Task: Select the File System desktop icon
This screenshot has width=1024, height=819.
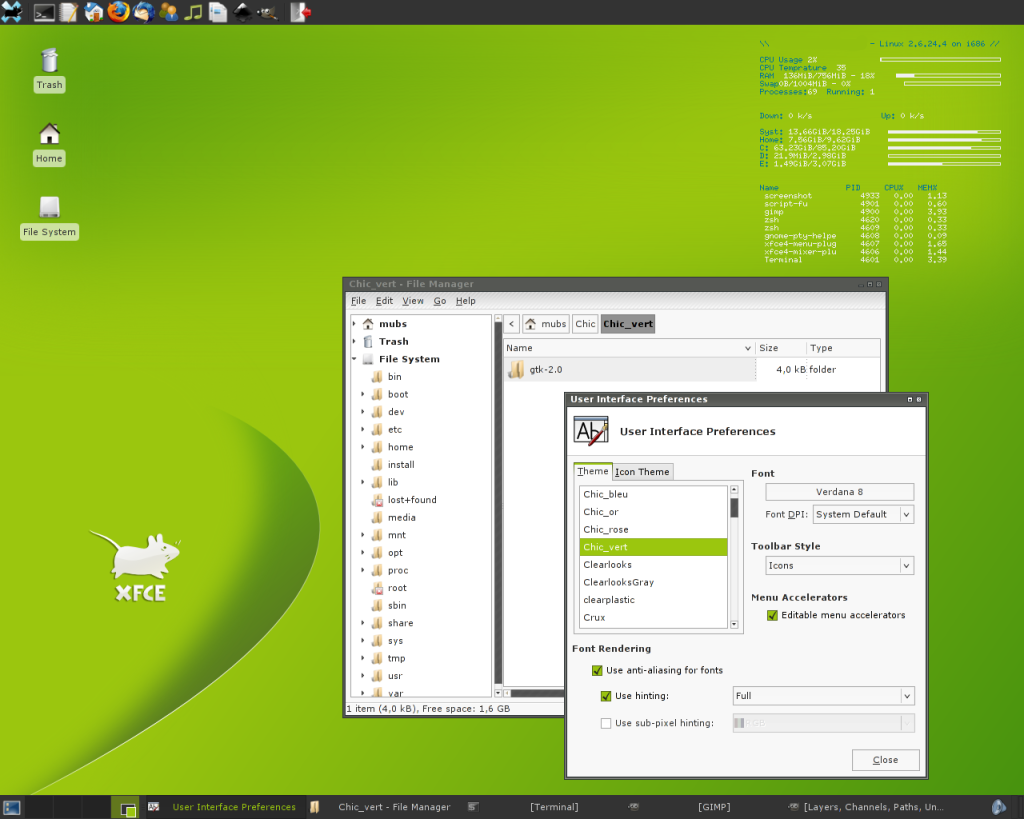Action: click(50, 207)
